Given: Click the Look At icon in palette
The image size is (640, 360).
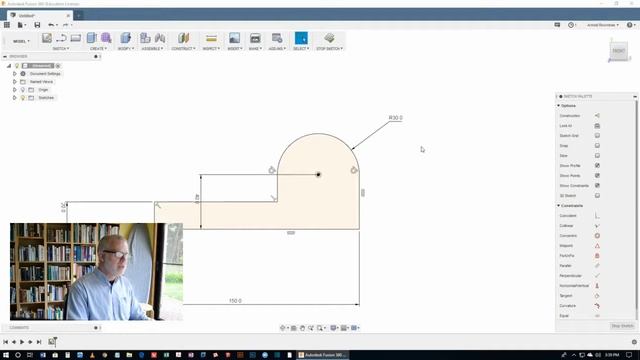Looking at the screenshot, I should tap(597, 126).
